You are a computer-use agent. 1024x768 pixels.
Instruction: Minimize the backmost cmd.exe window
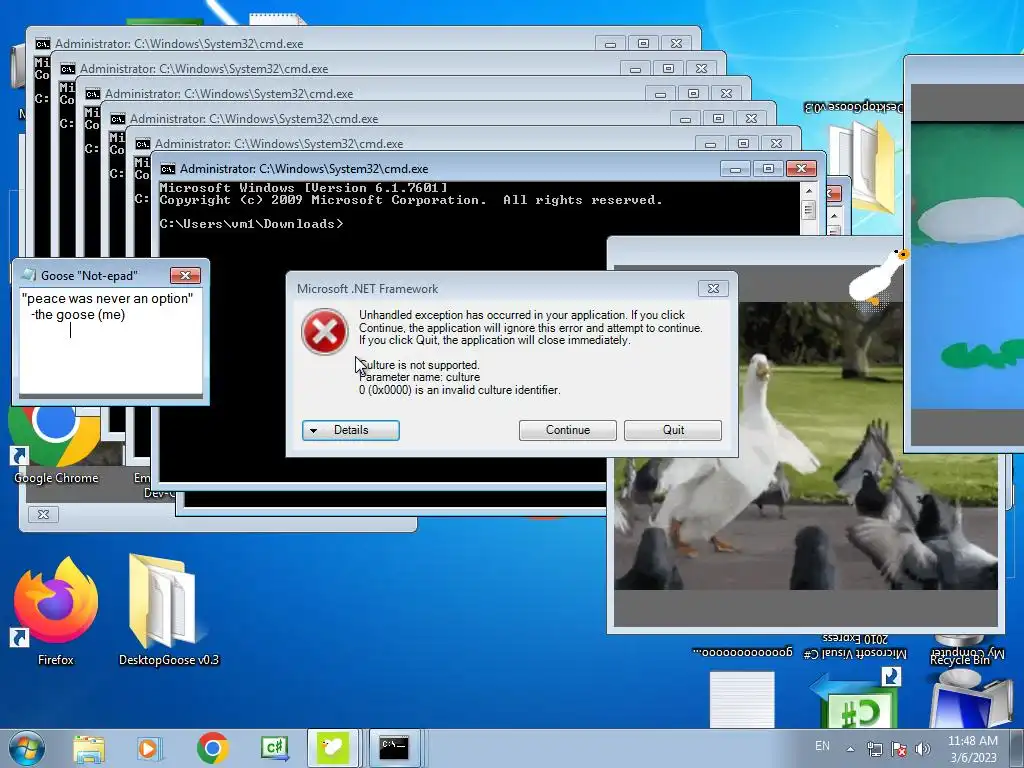coord(611,44)
